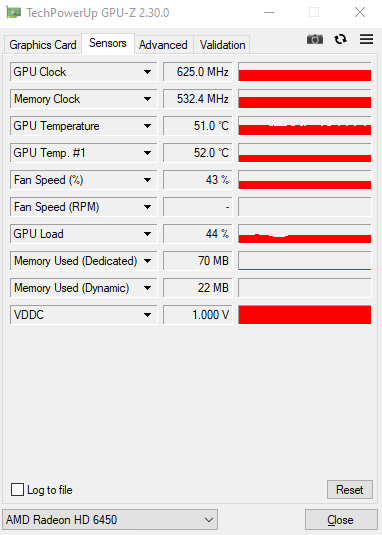The width and height of the screenshot is (382, 535).
Task: Select the AMD Radeon HD 6450 combo box
Action: (110, 520)
